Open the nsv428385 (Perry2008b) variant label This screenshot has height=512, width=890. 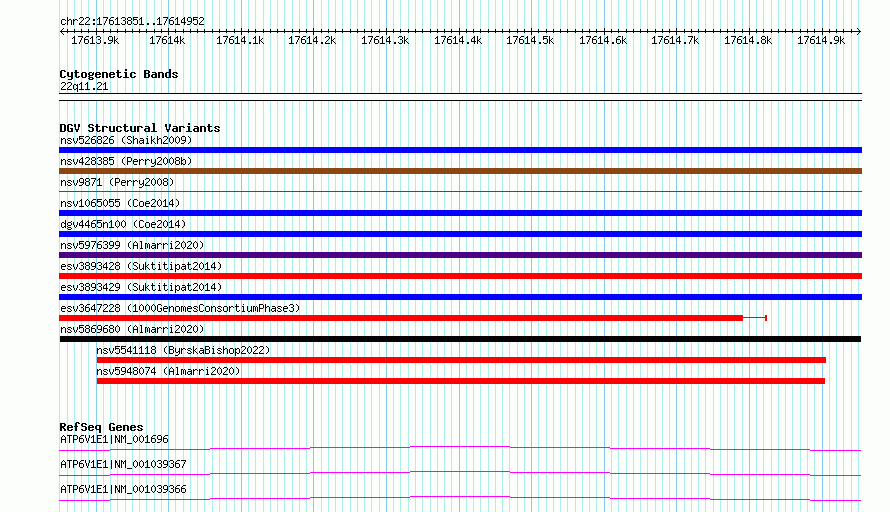126,161
